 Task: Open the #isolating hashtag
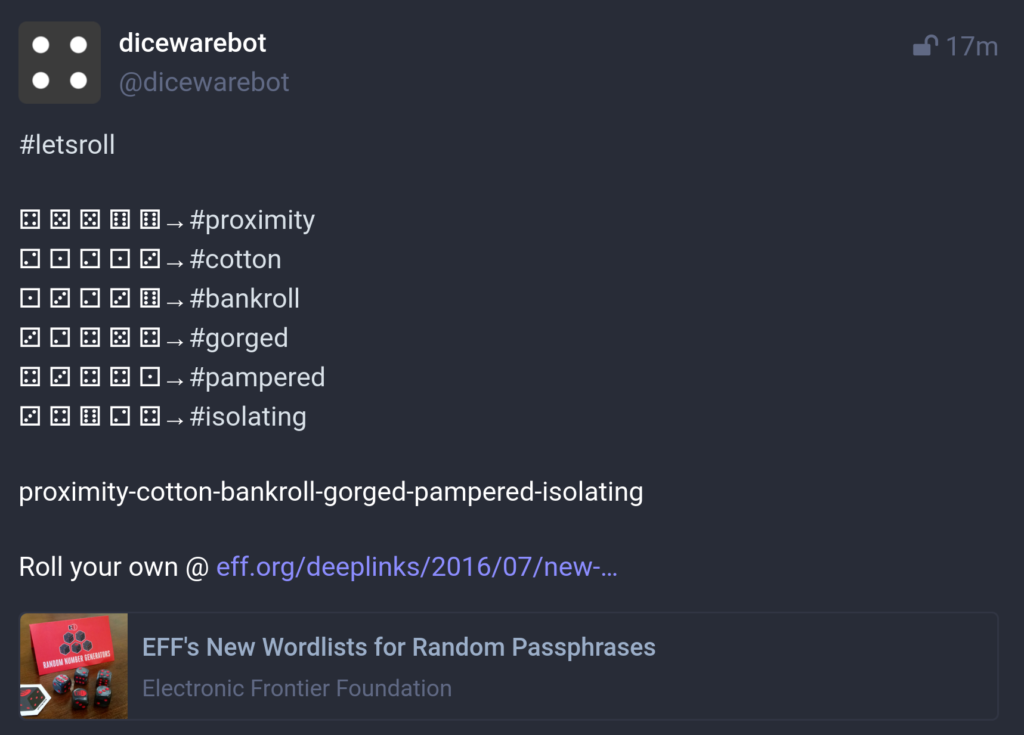(x=248, y=417)
